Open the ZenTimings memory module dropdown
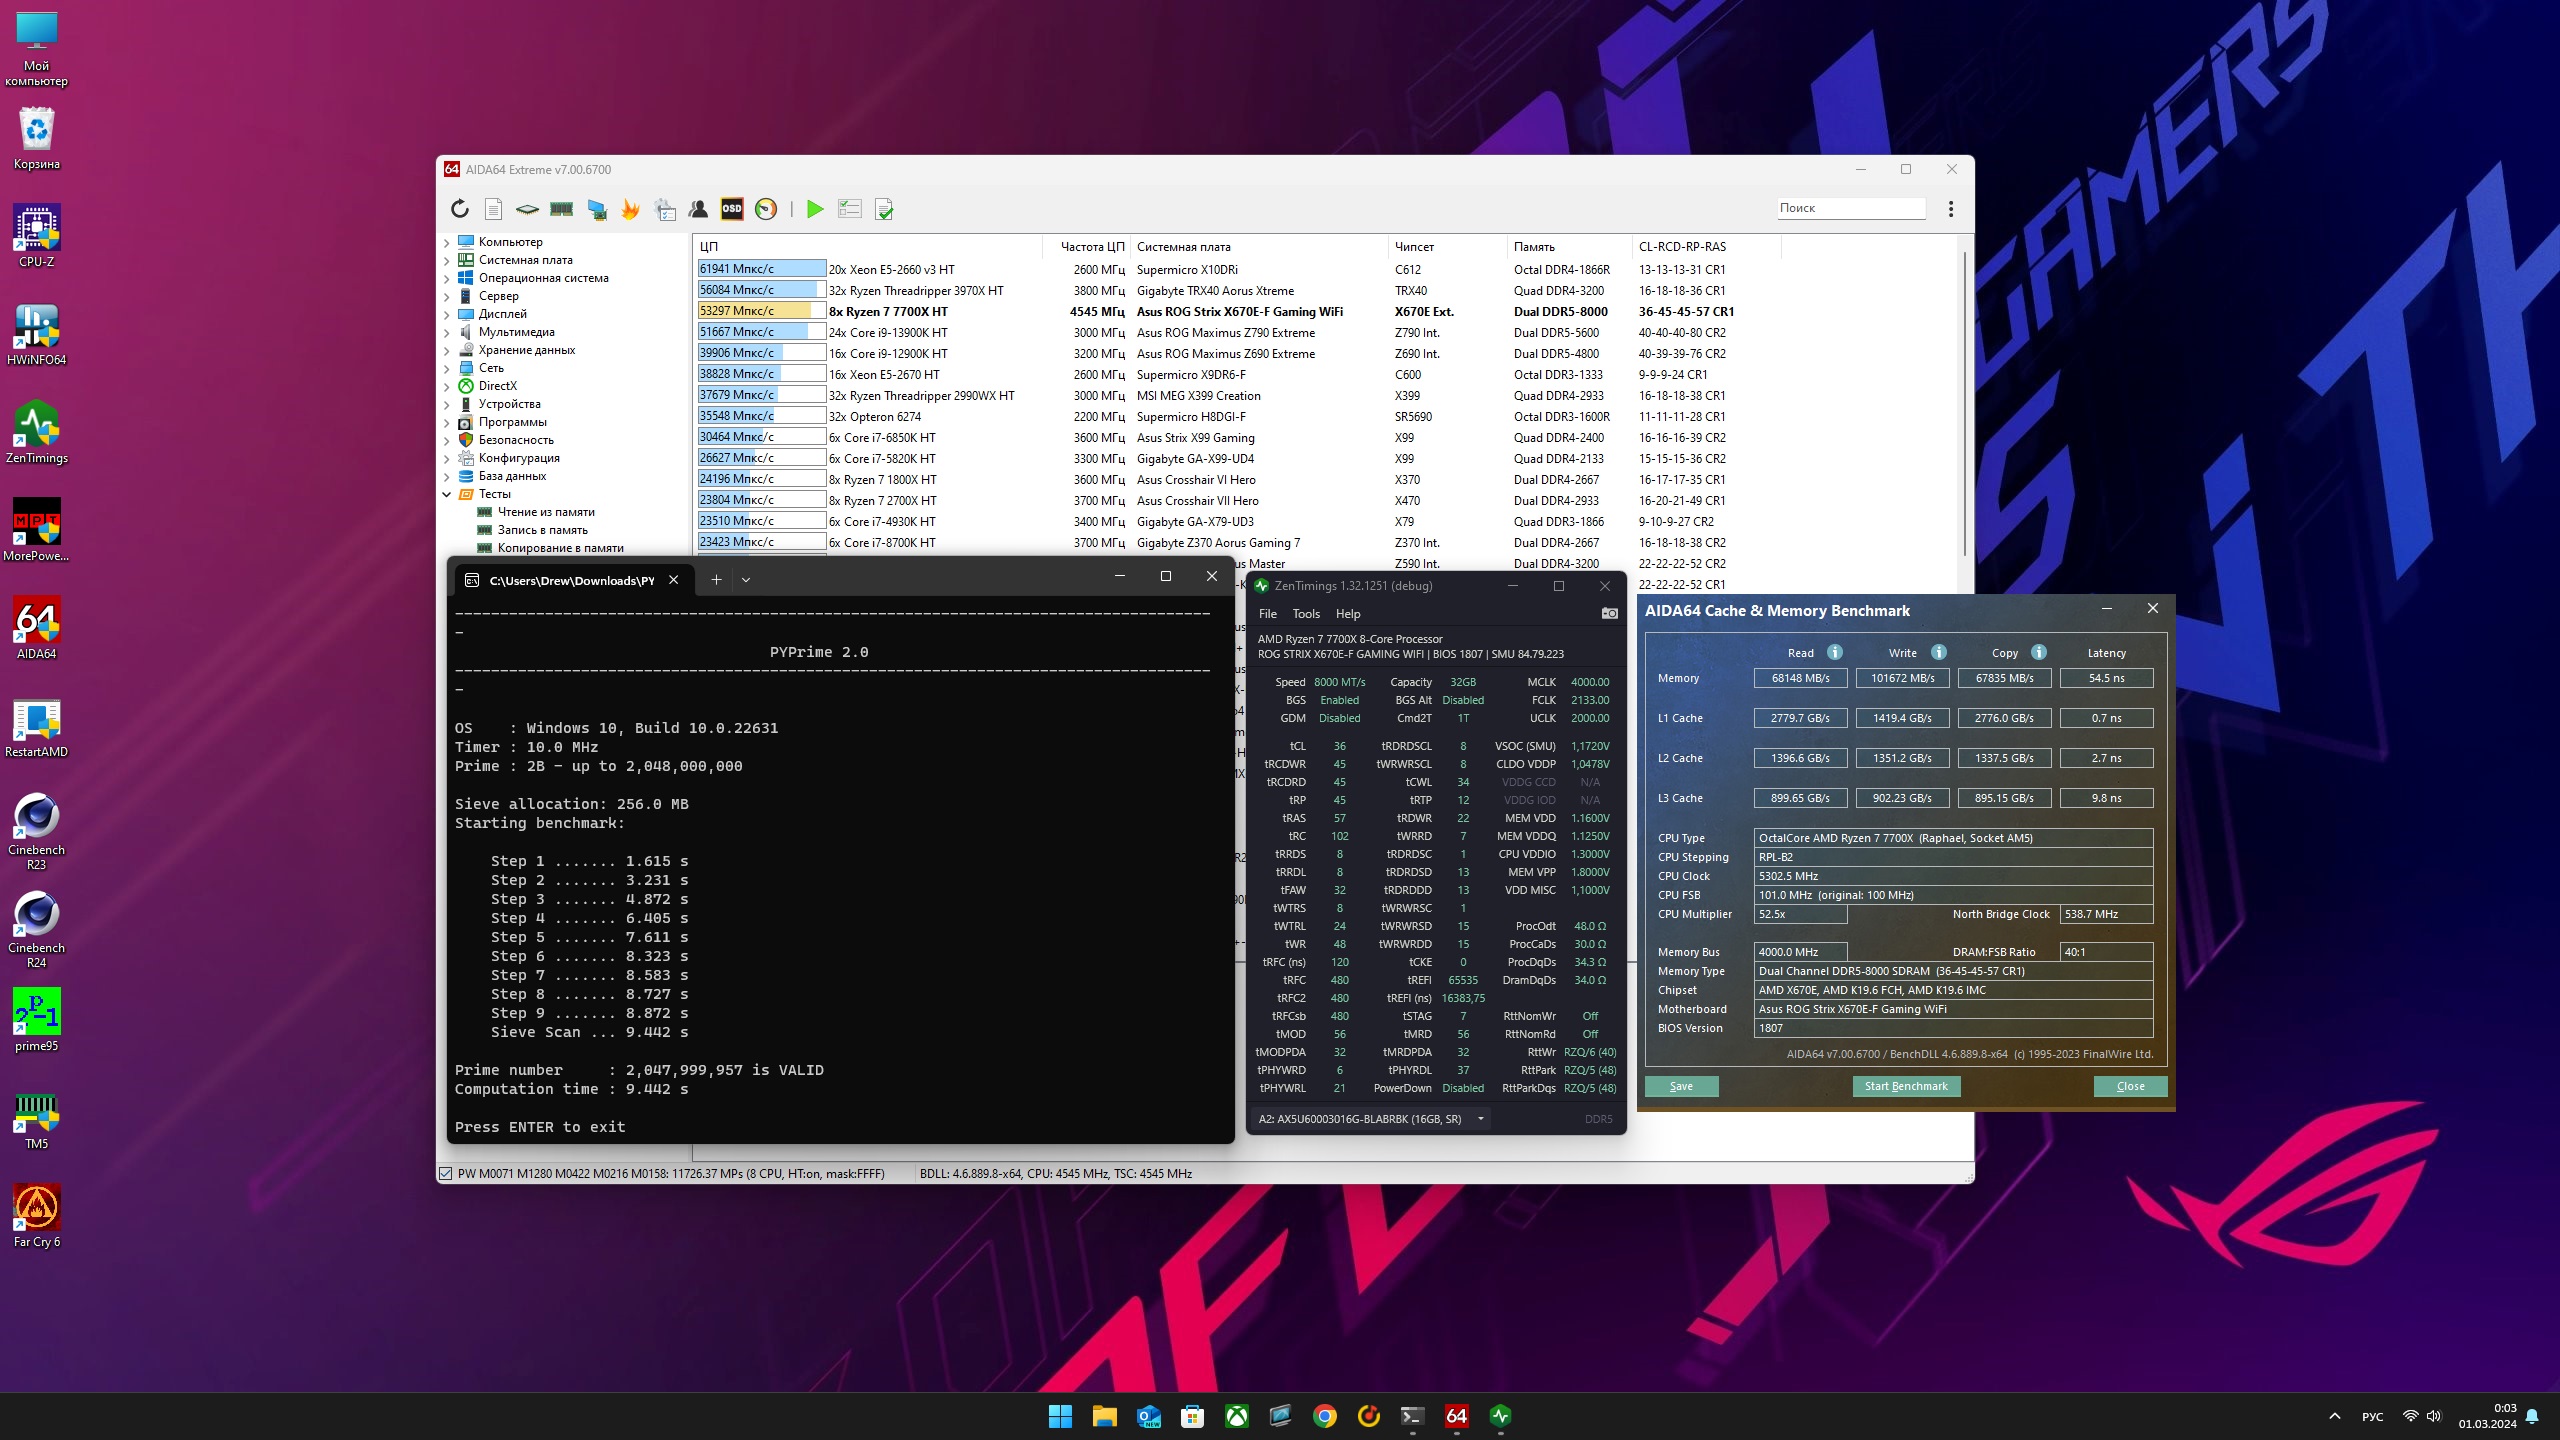This screenshot has height=1440, width=2560. [x=1480, y=1118]
